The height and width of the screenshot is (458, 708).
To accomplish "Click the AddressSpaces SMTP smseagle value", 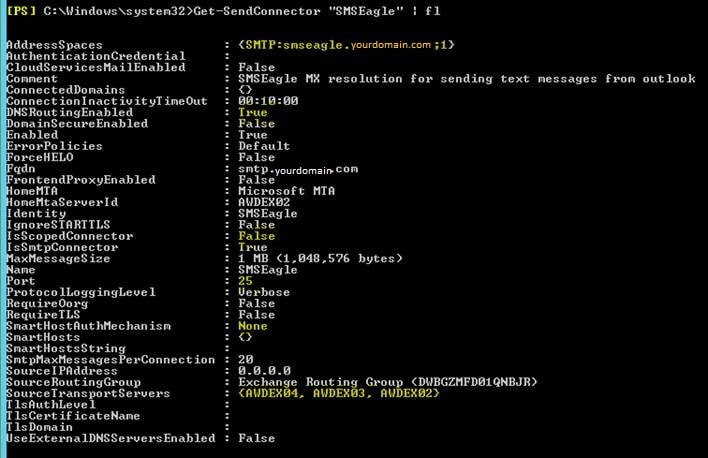I will click(346, 45).
